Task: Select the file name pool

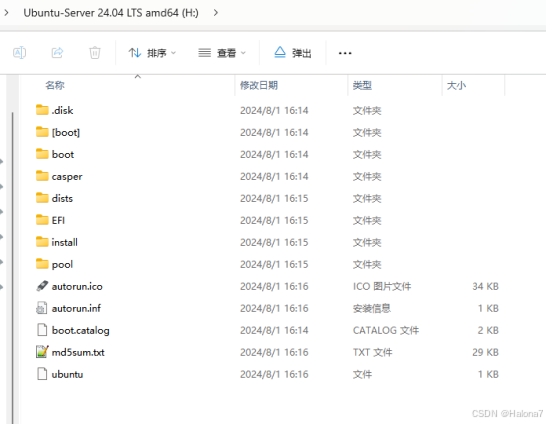Action: pos(62,265)
